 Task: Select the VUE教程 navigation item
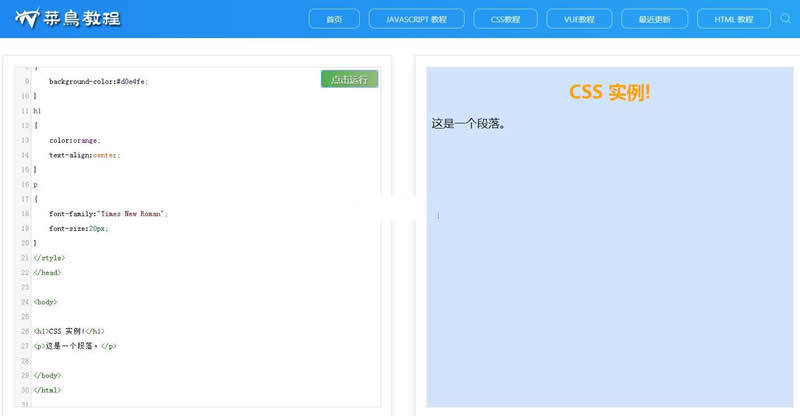pyautogui.click(x=579, y=19)
